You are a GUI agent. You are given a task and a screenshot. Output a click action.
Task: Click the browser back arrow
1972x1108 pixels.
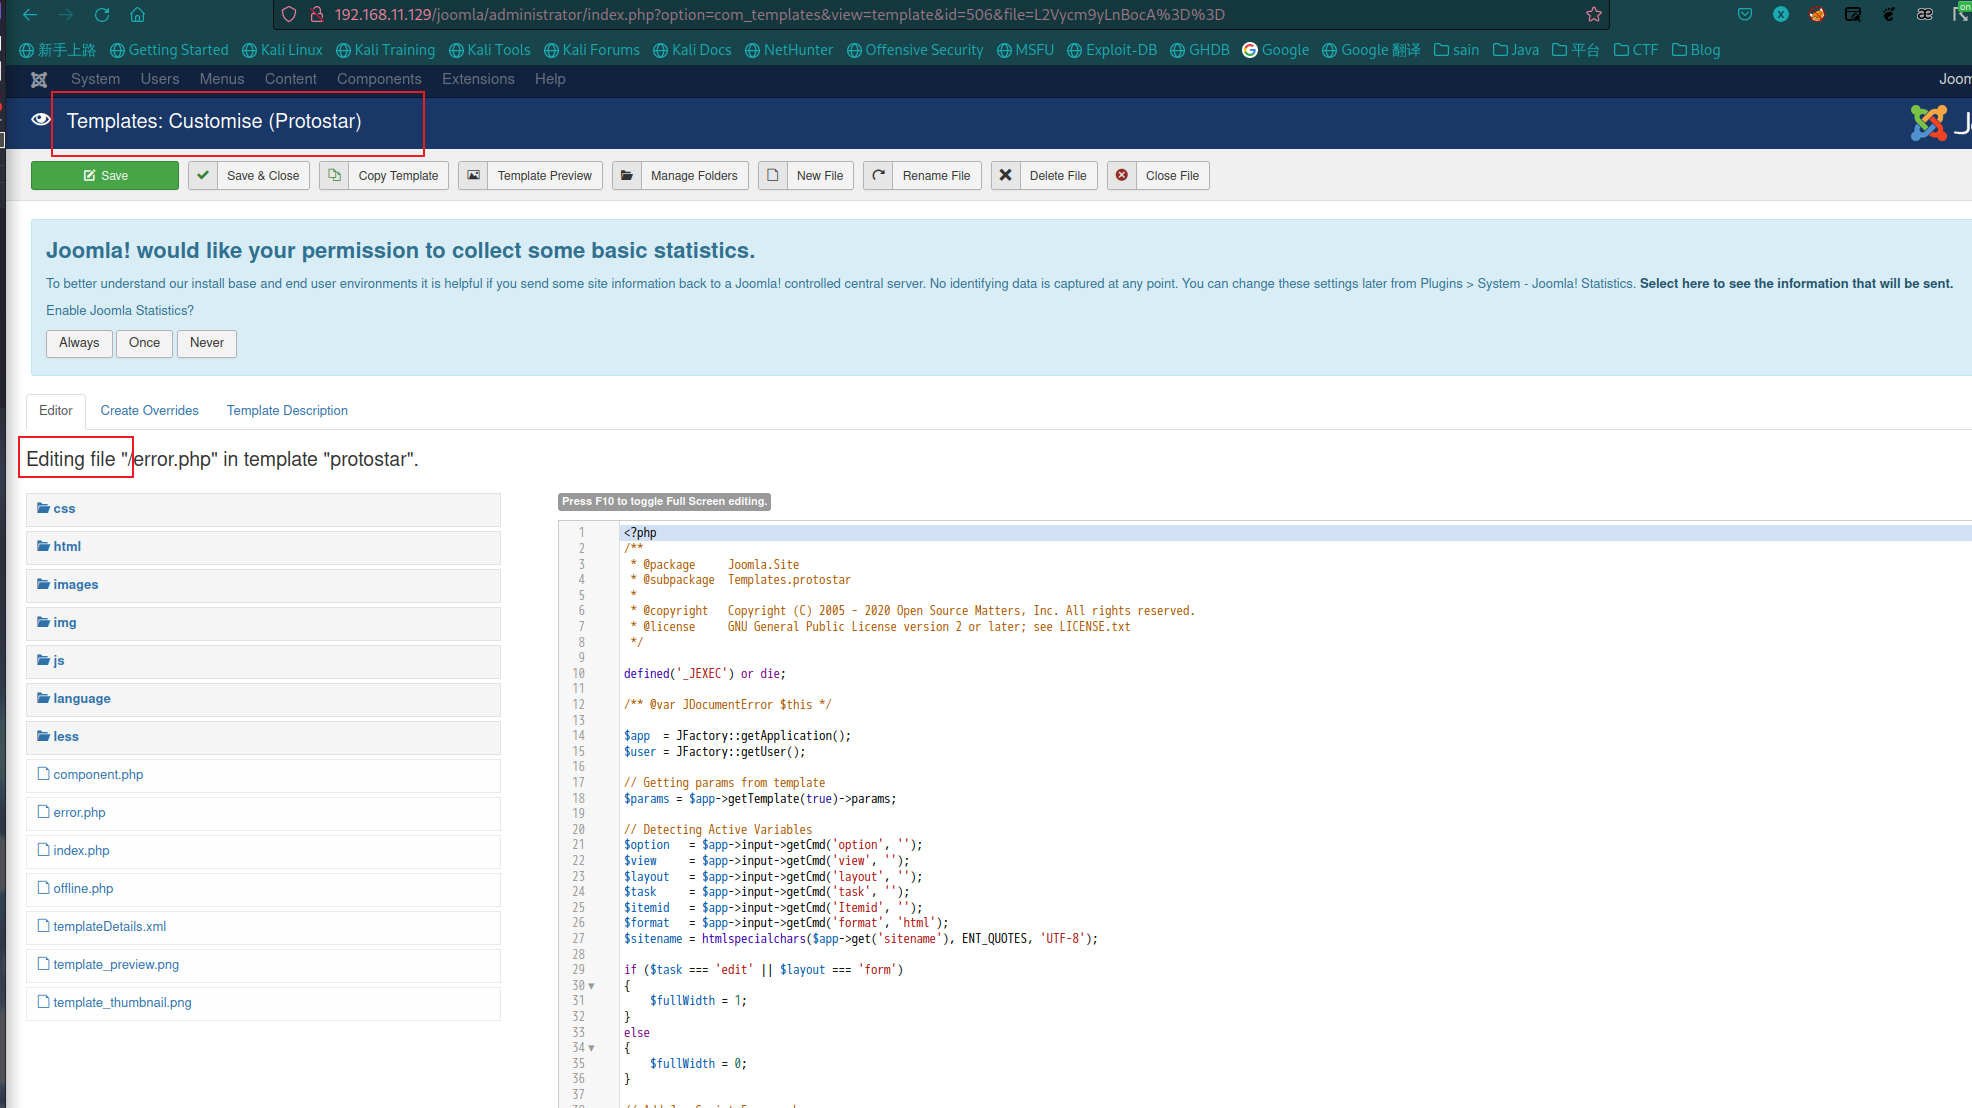30,14
